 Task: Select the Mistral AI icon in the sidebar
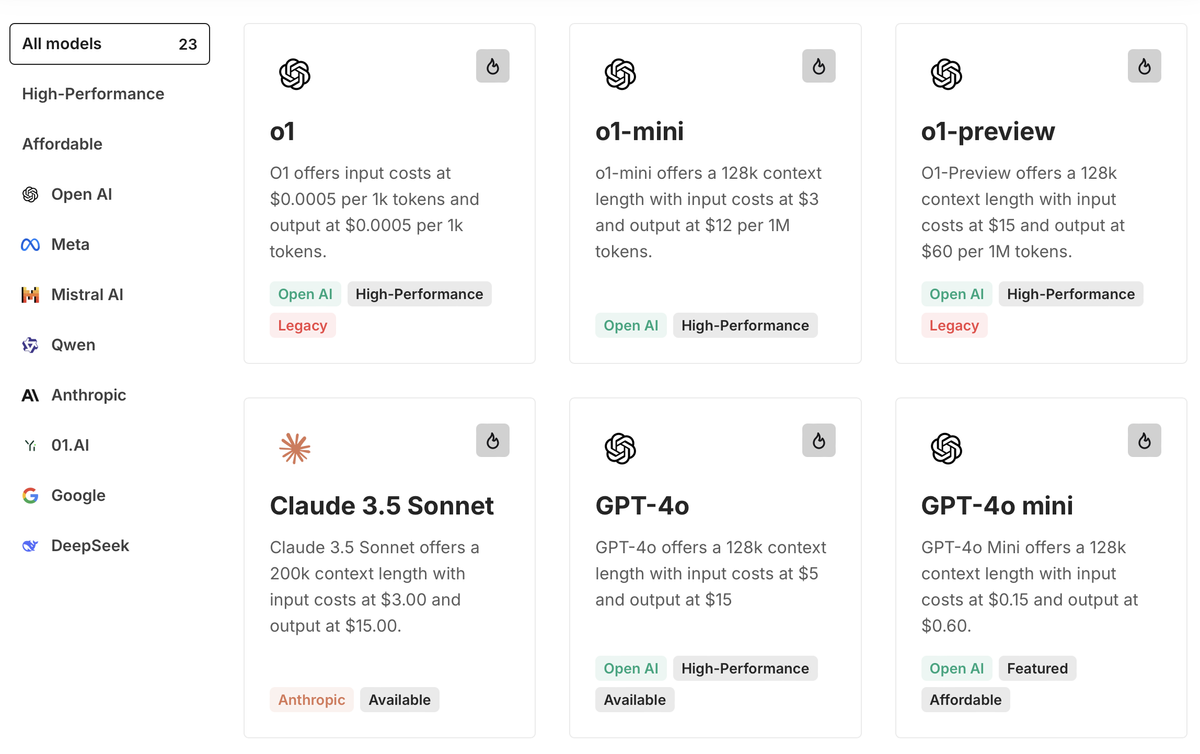tap(30, 294)
